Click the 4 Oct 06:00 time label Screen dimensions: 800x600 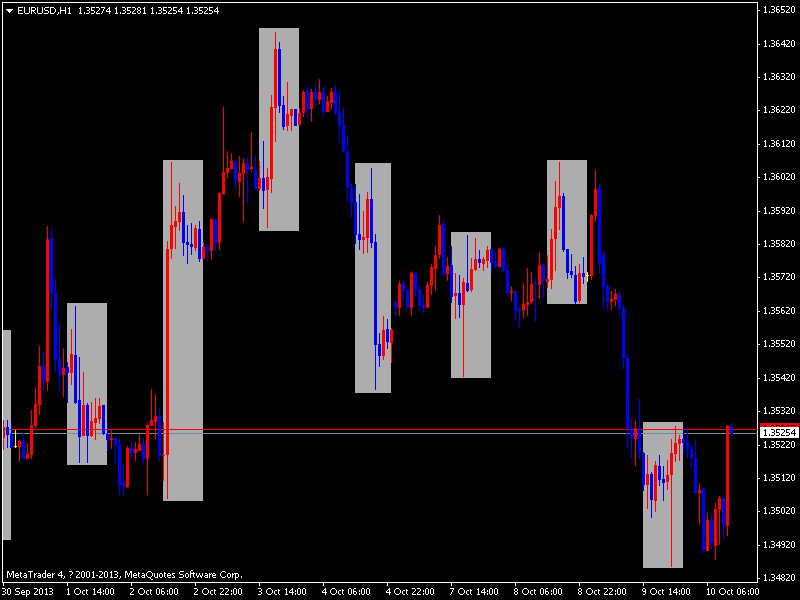tap(346, 592)
